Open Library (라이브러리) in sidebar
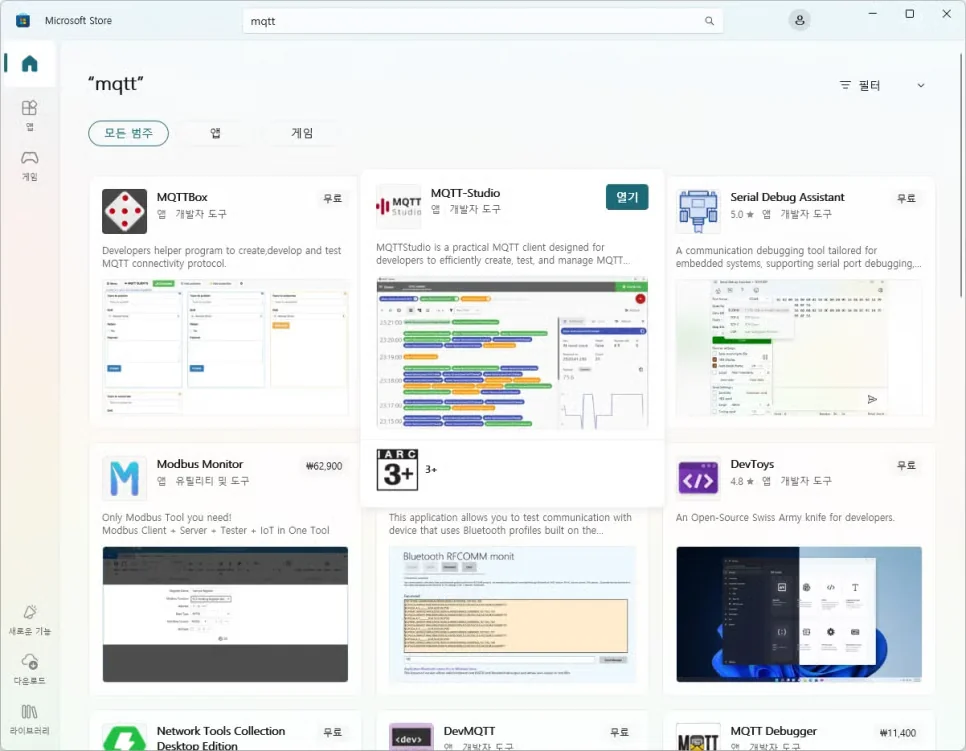This screenshot has height=751, width=966. click(x=30, y=719)
